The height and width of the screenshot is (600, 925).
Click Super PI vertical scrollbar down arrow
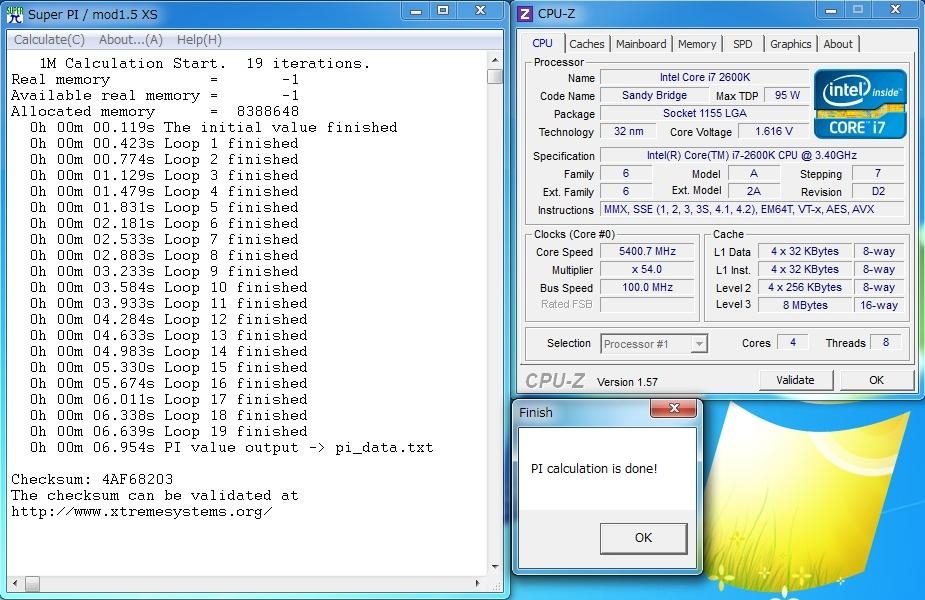(495, 566)
